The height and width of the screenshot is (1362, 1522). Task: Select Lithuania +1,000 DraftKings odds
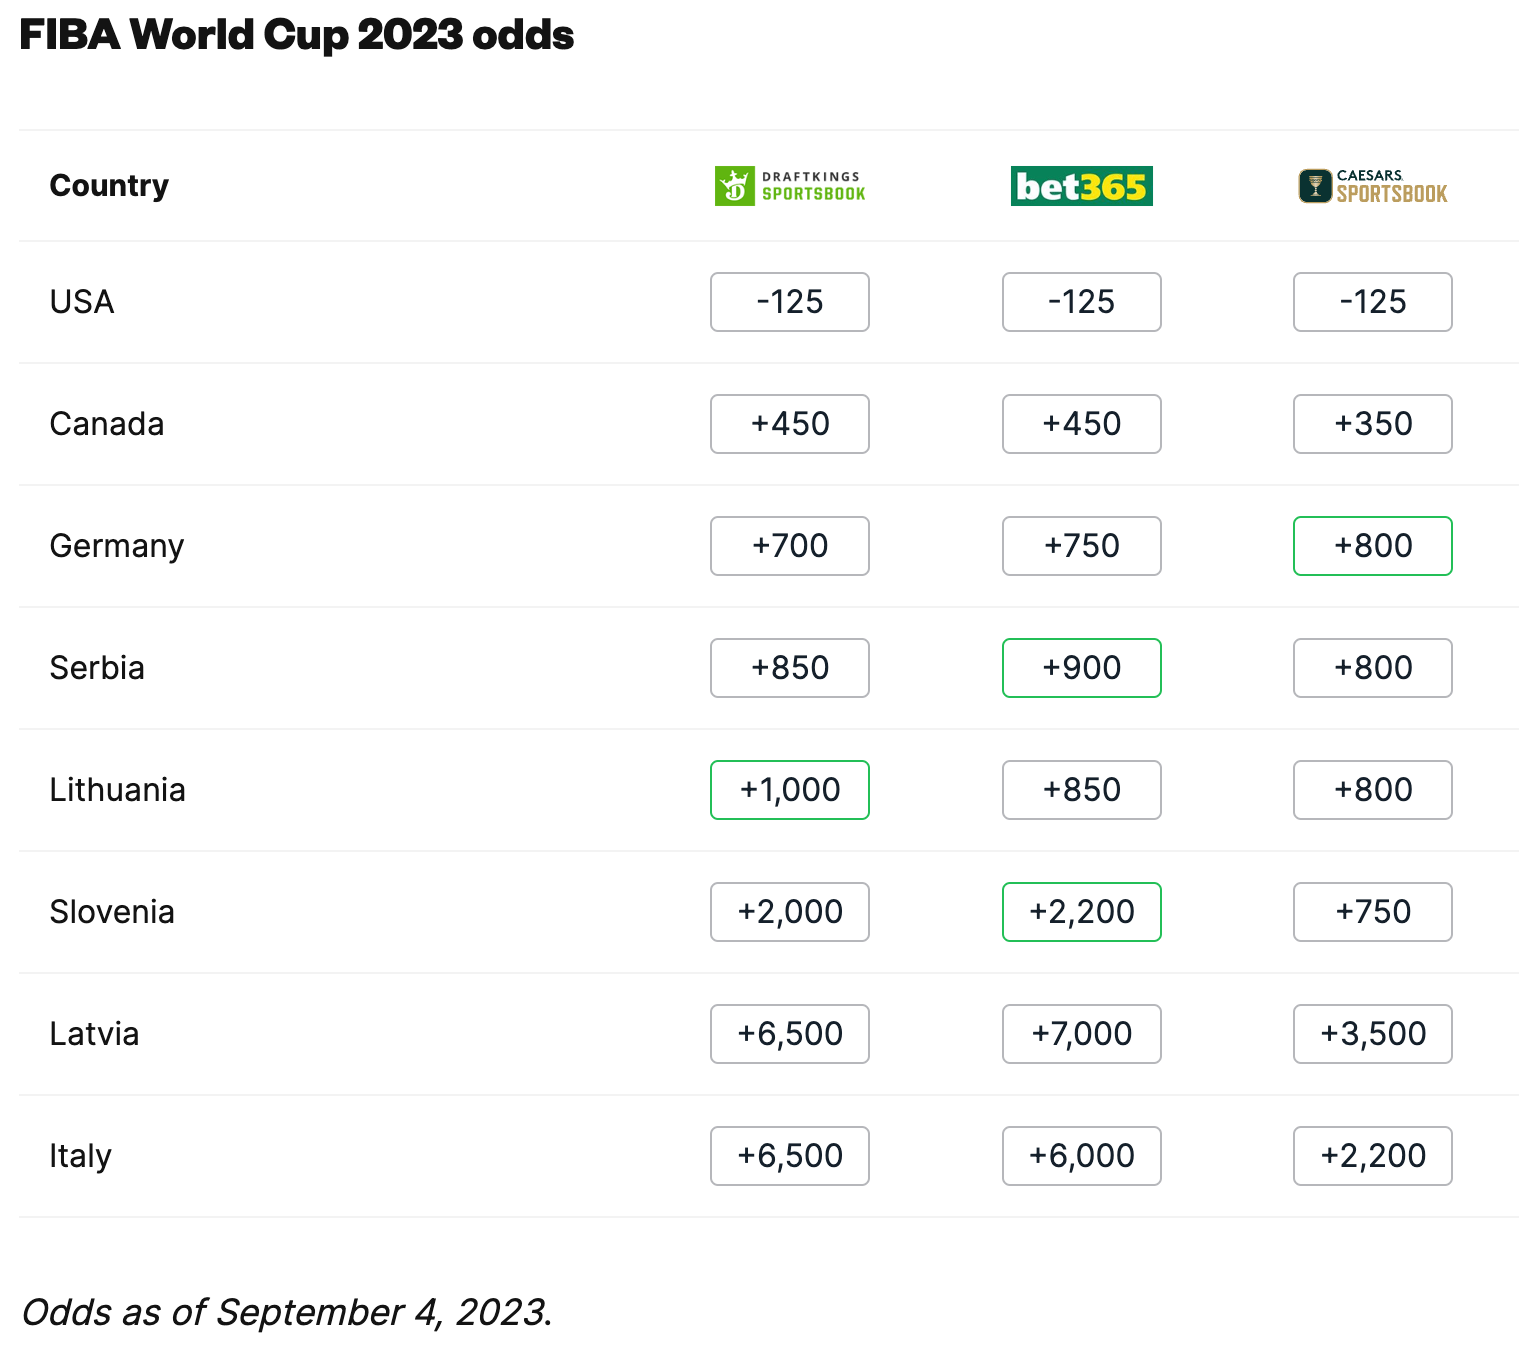pyautogui.click(x=790, y=790)
